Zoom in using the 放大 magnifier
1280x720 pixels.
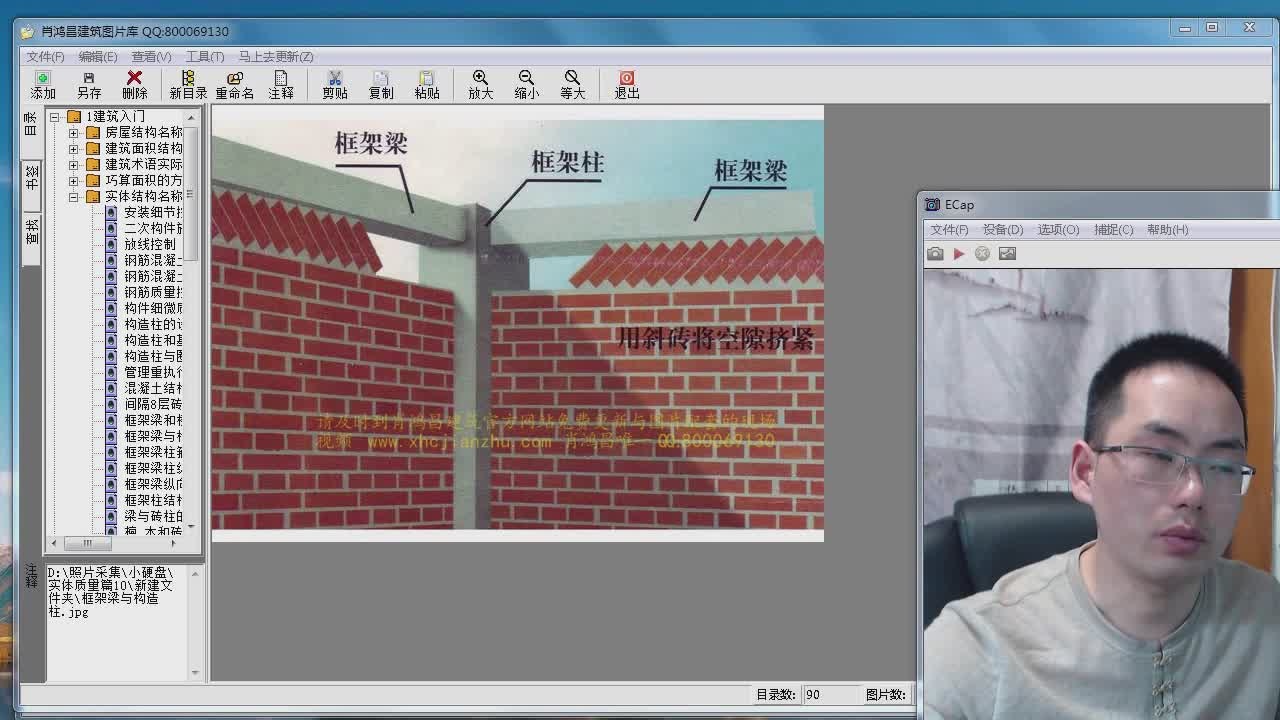pyautogui.click(x=480, y=84)
